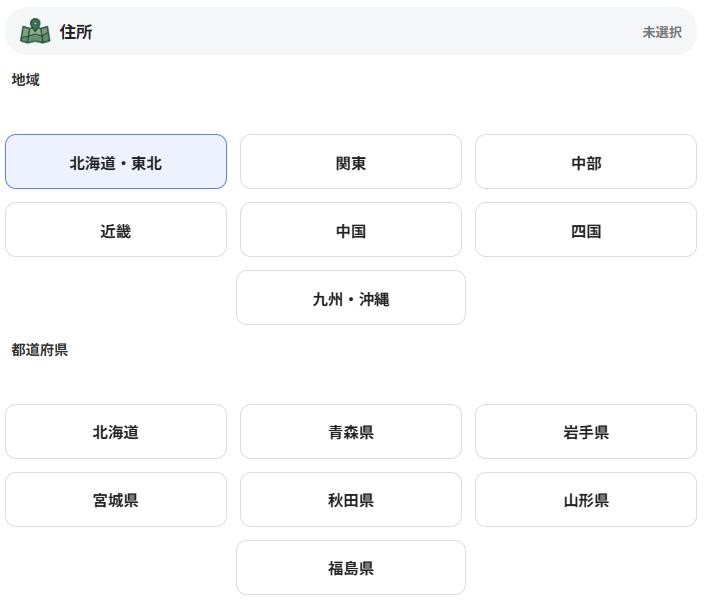The image size is (707, 605).
Task: Click the 山形県 prefecture option
Action: tap(586, 500)
